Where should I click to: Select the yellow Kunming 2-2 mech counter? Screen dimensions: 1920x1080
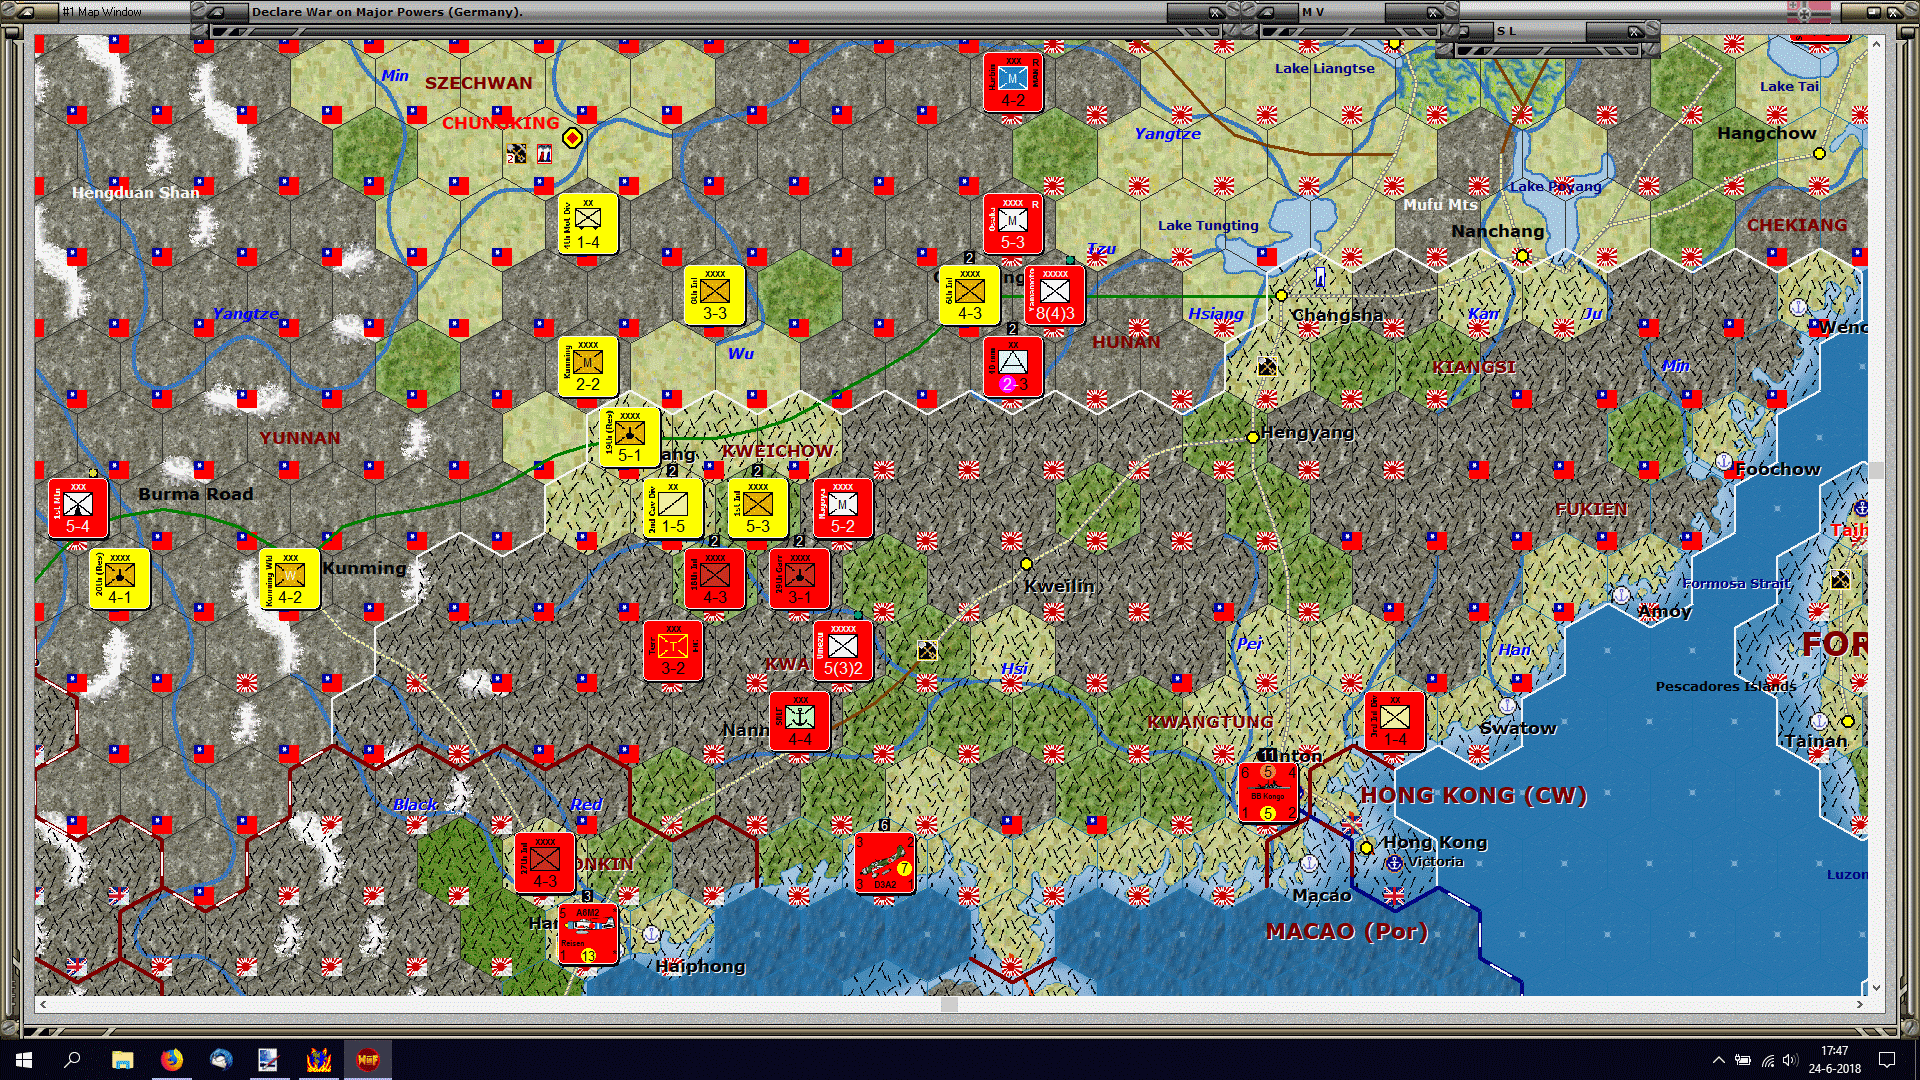click(x=588, y=366)
